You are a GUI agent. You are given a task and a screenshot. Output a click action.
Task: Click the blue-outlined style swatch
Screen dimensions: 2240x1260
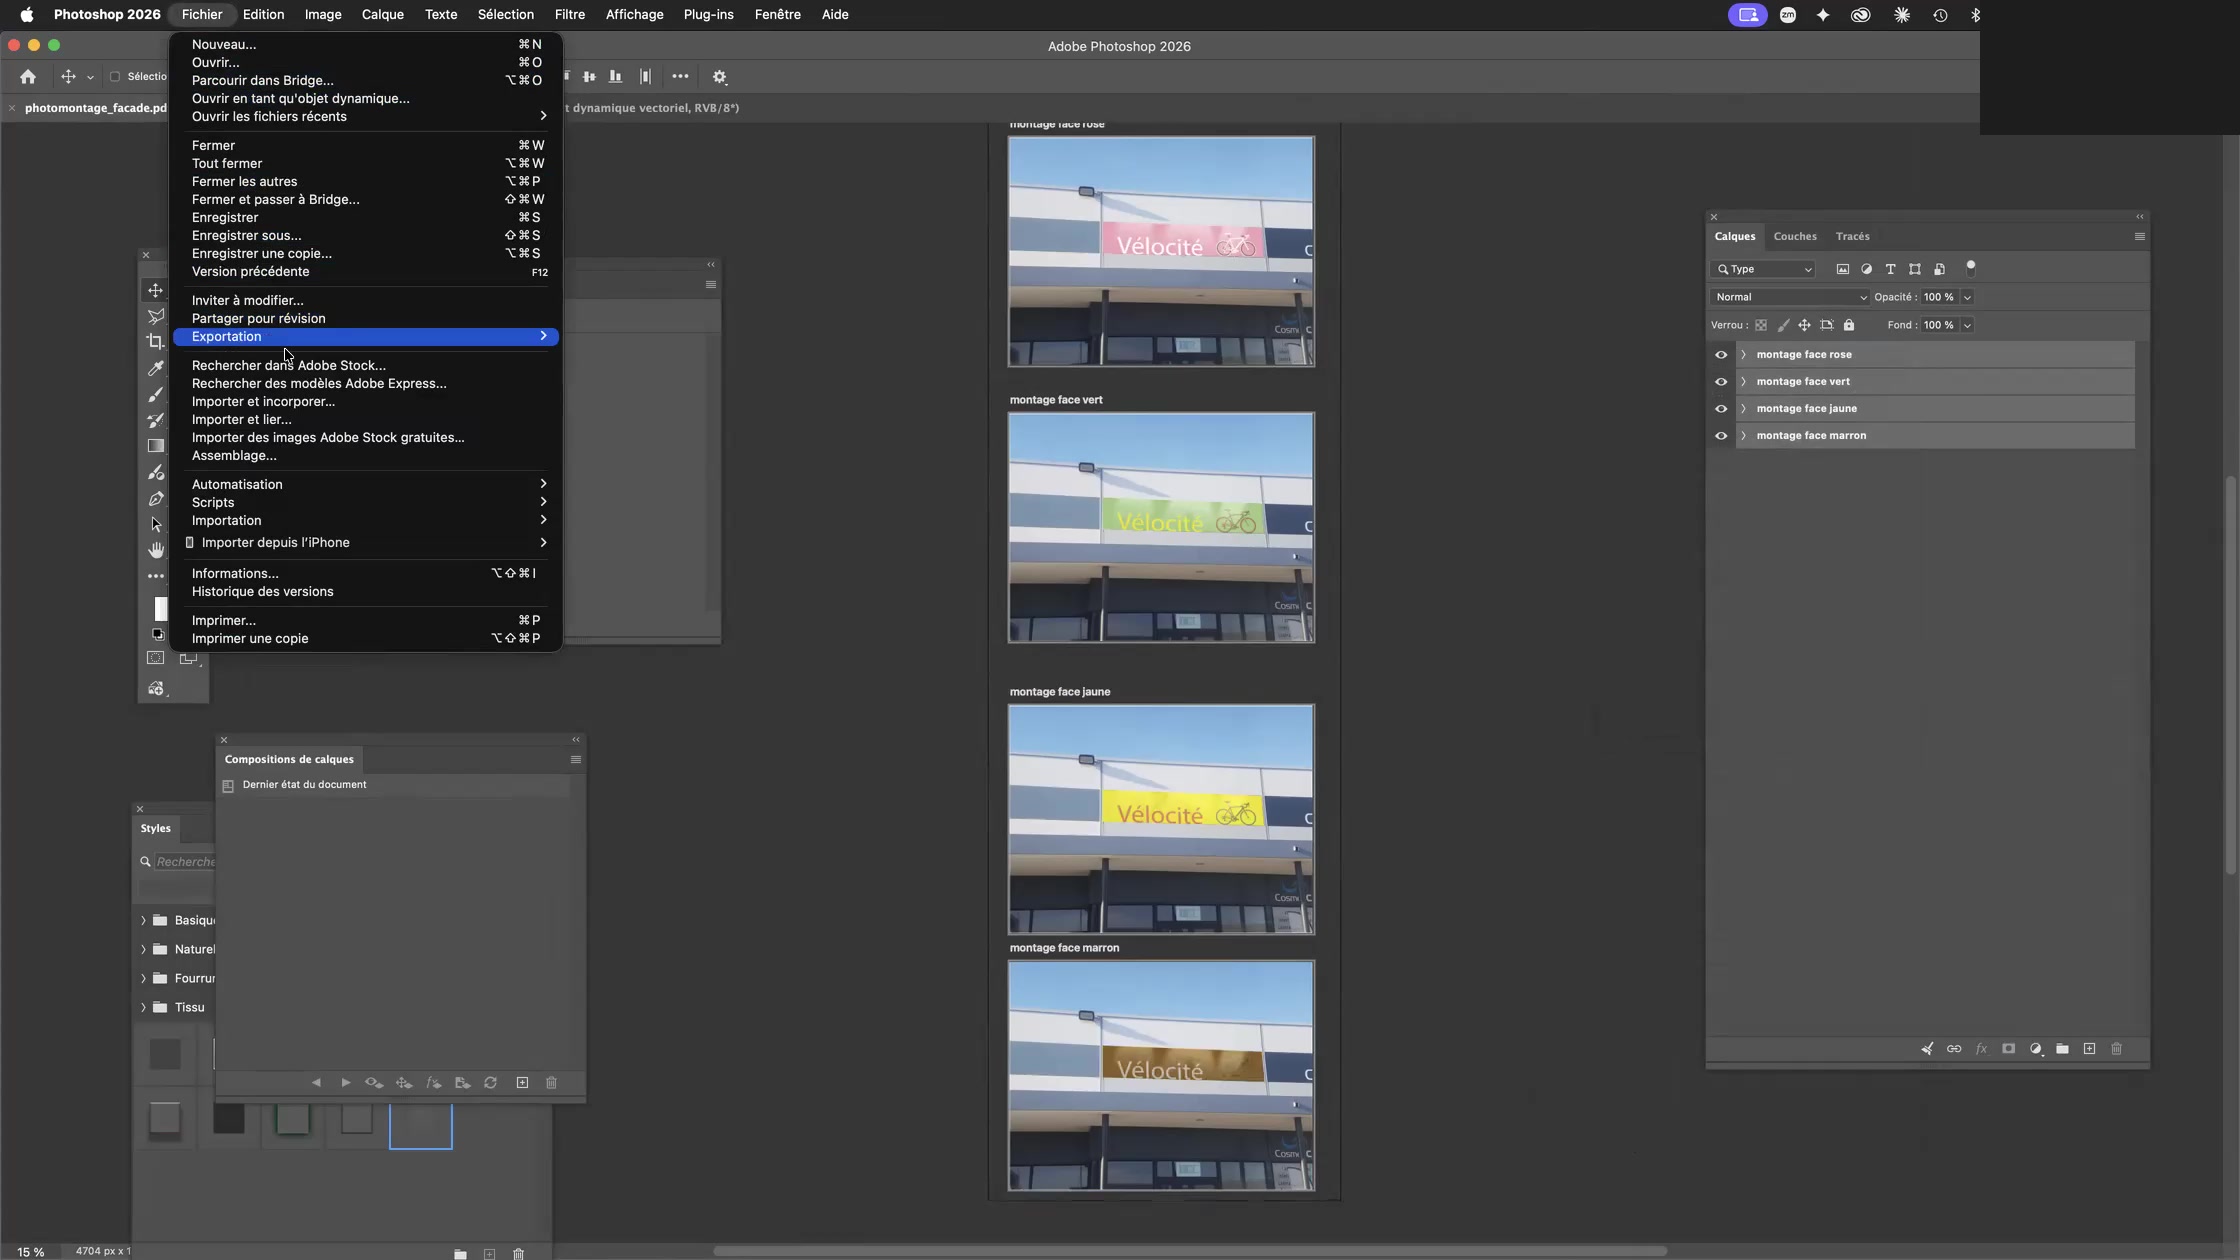(420, 1126)
